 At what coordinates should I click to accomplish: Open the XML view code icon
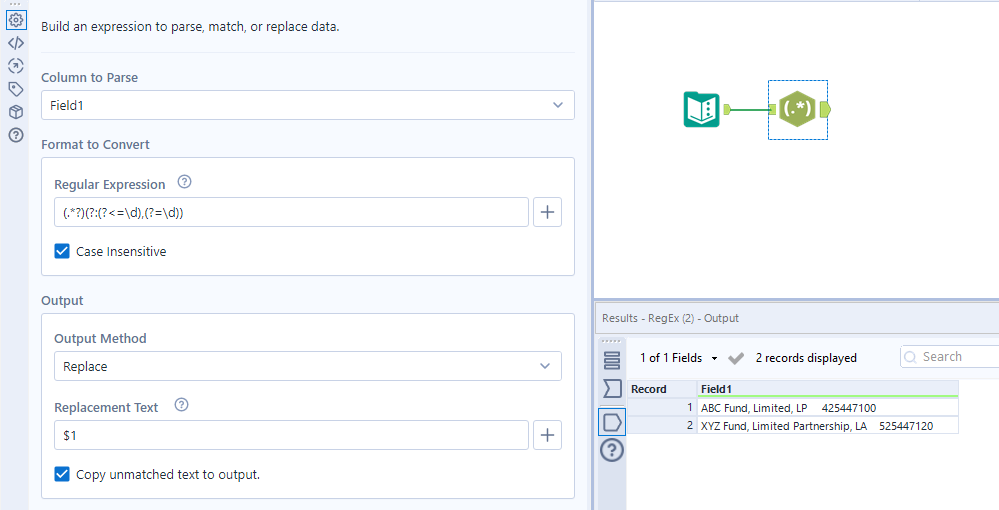(16, 43)
